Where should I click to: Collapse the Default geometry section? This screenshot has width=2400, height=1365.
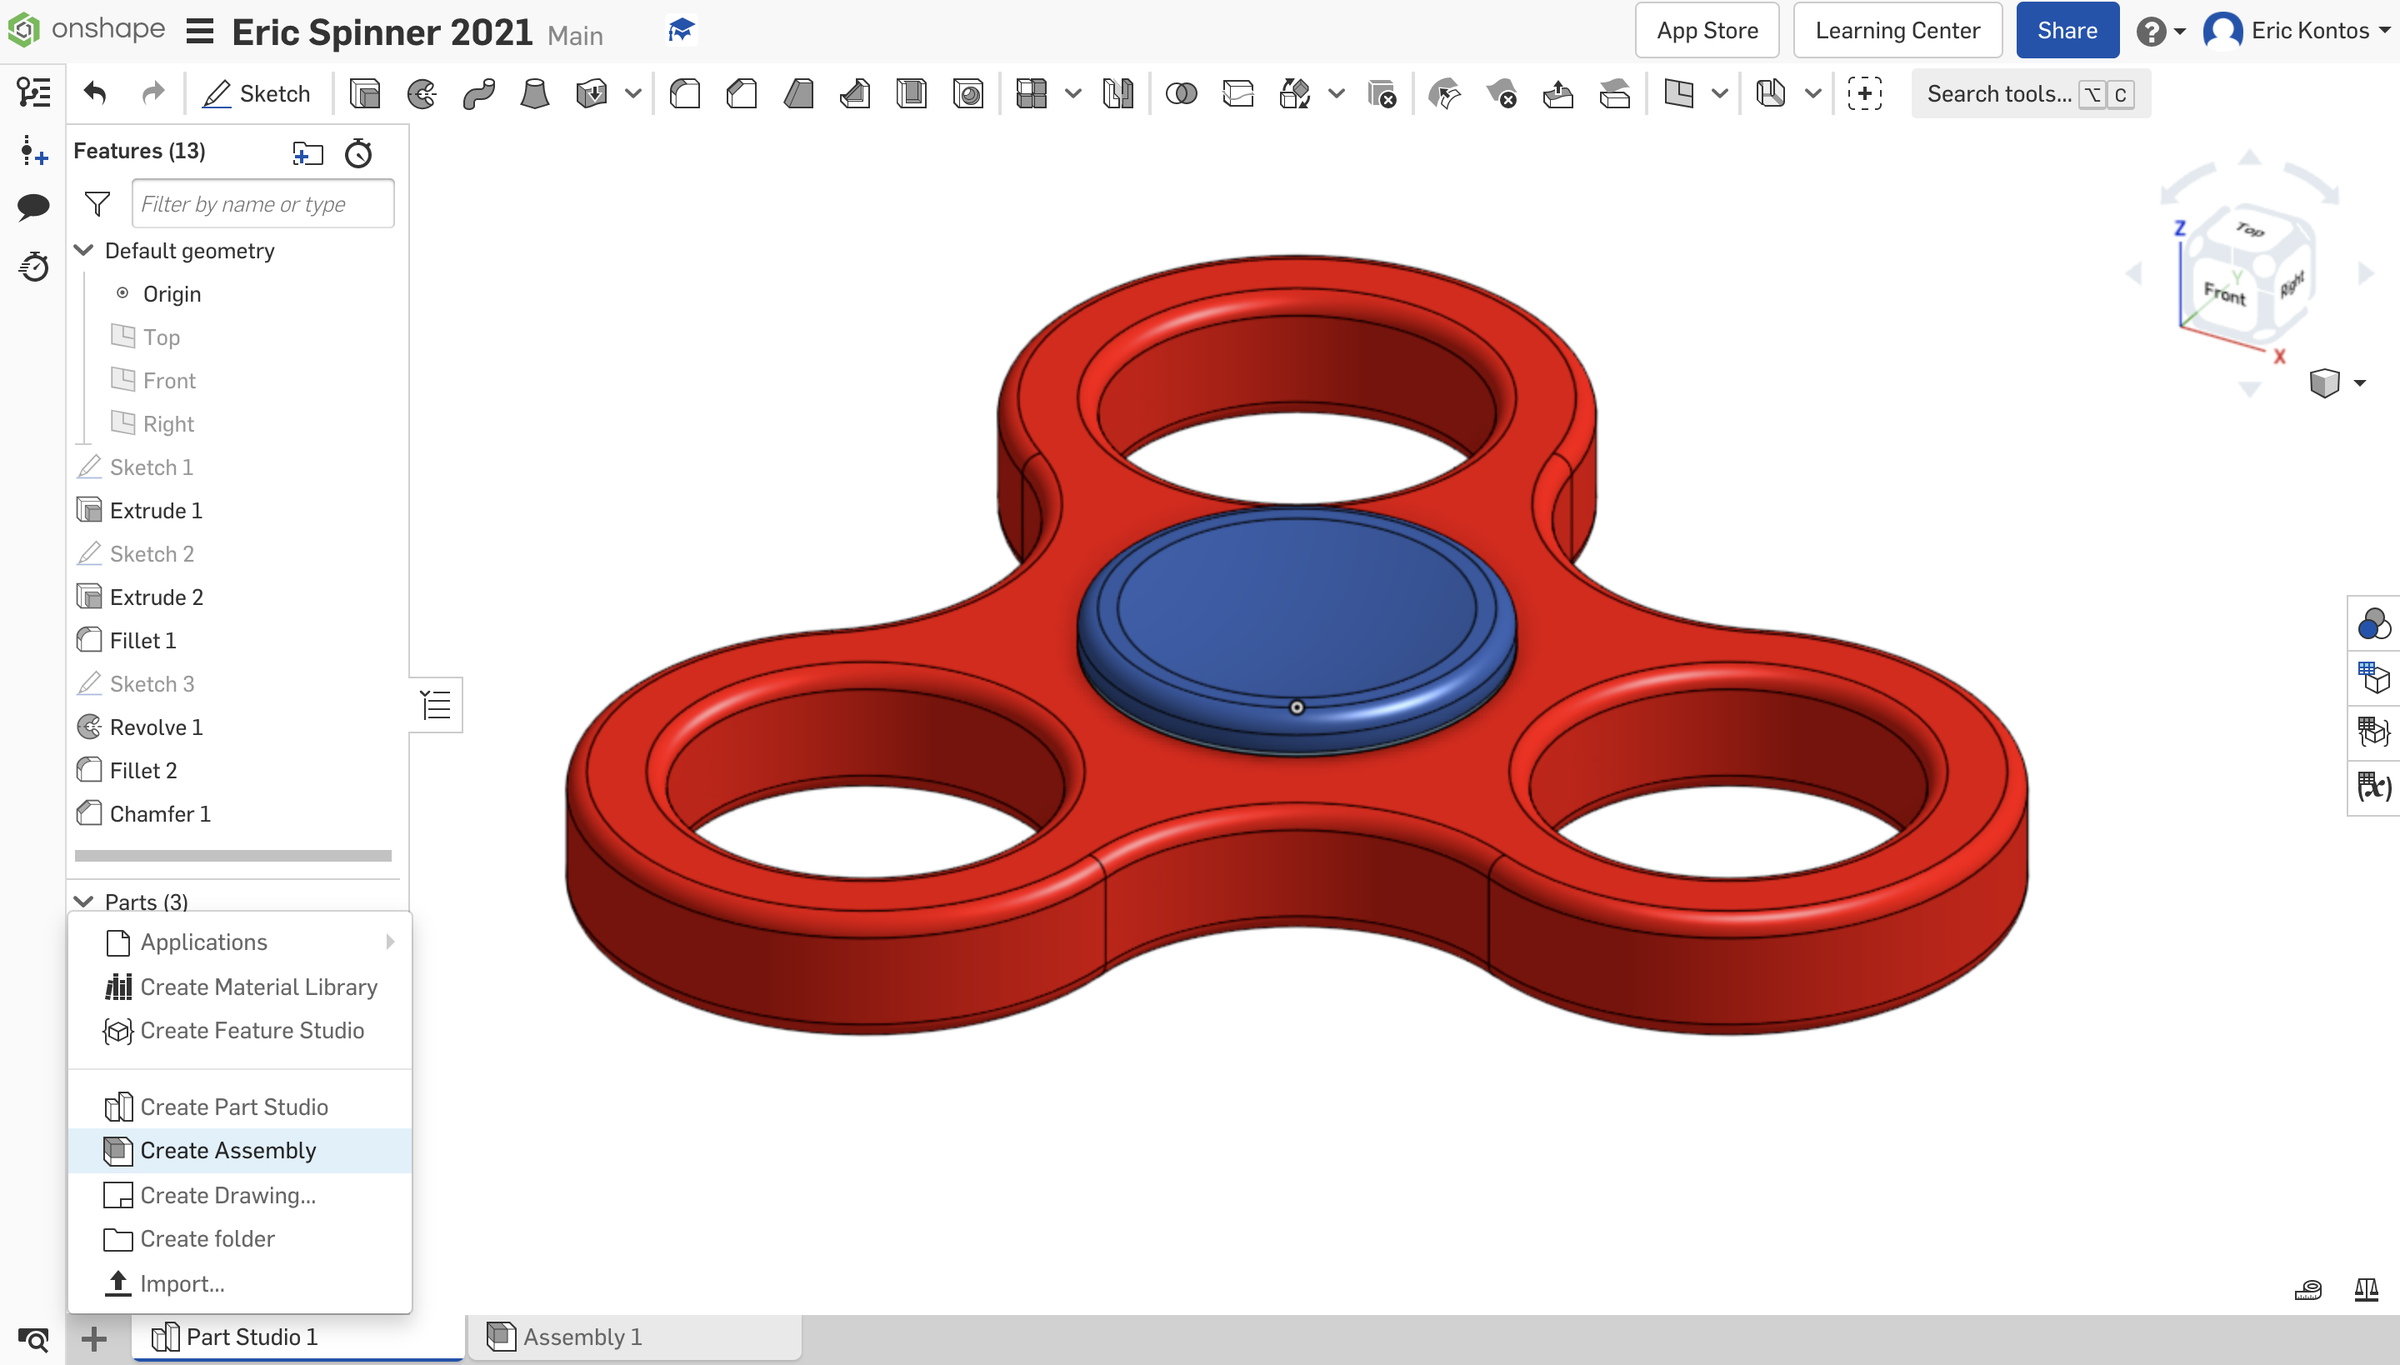pos(84,250)
